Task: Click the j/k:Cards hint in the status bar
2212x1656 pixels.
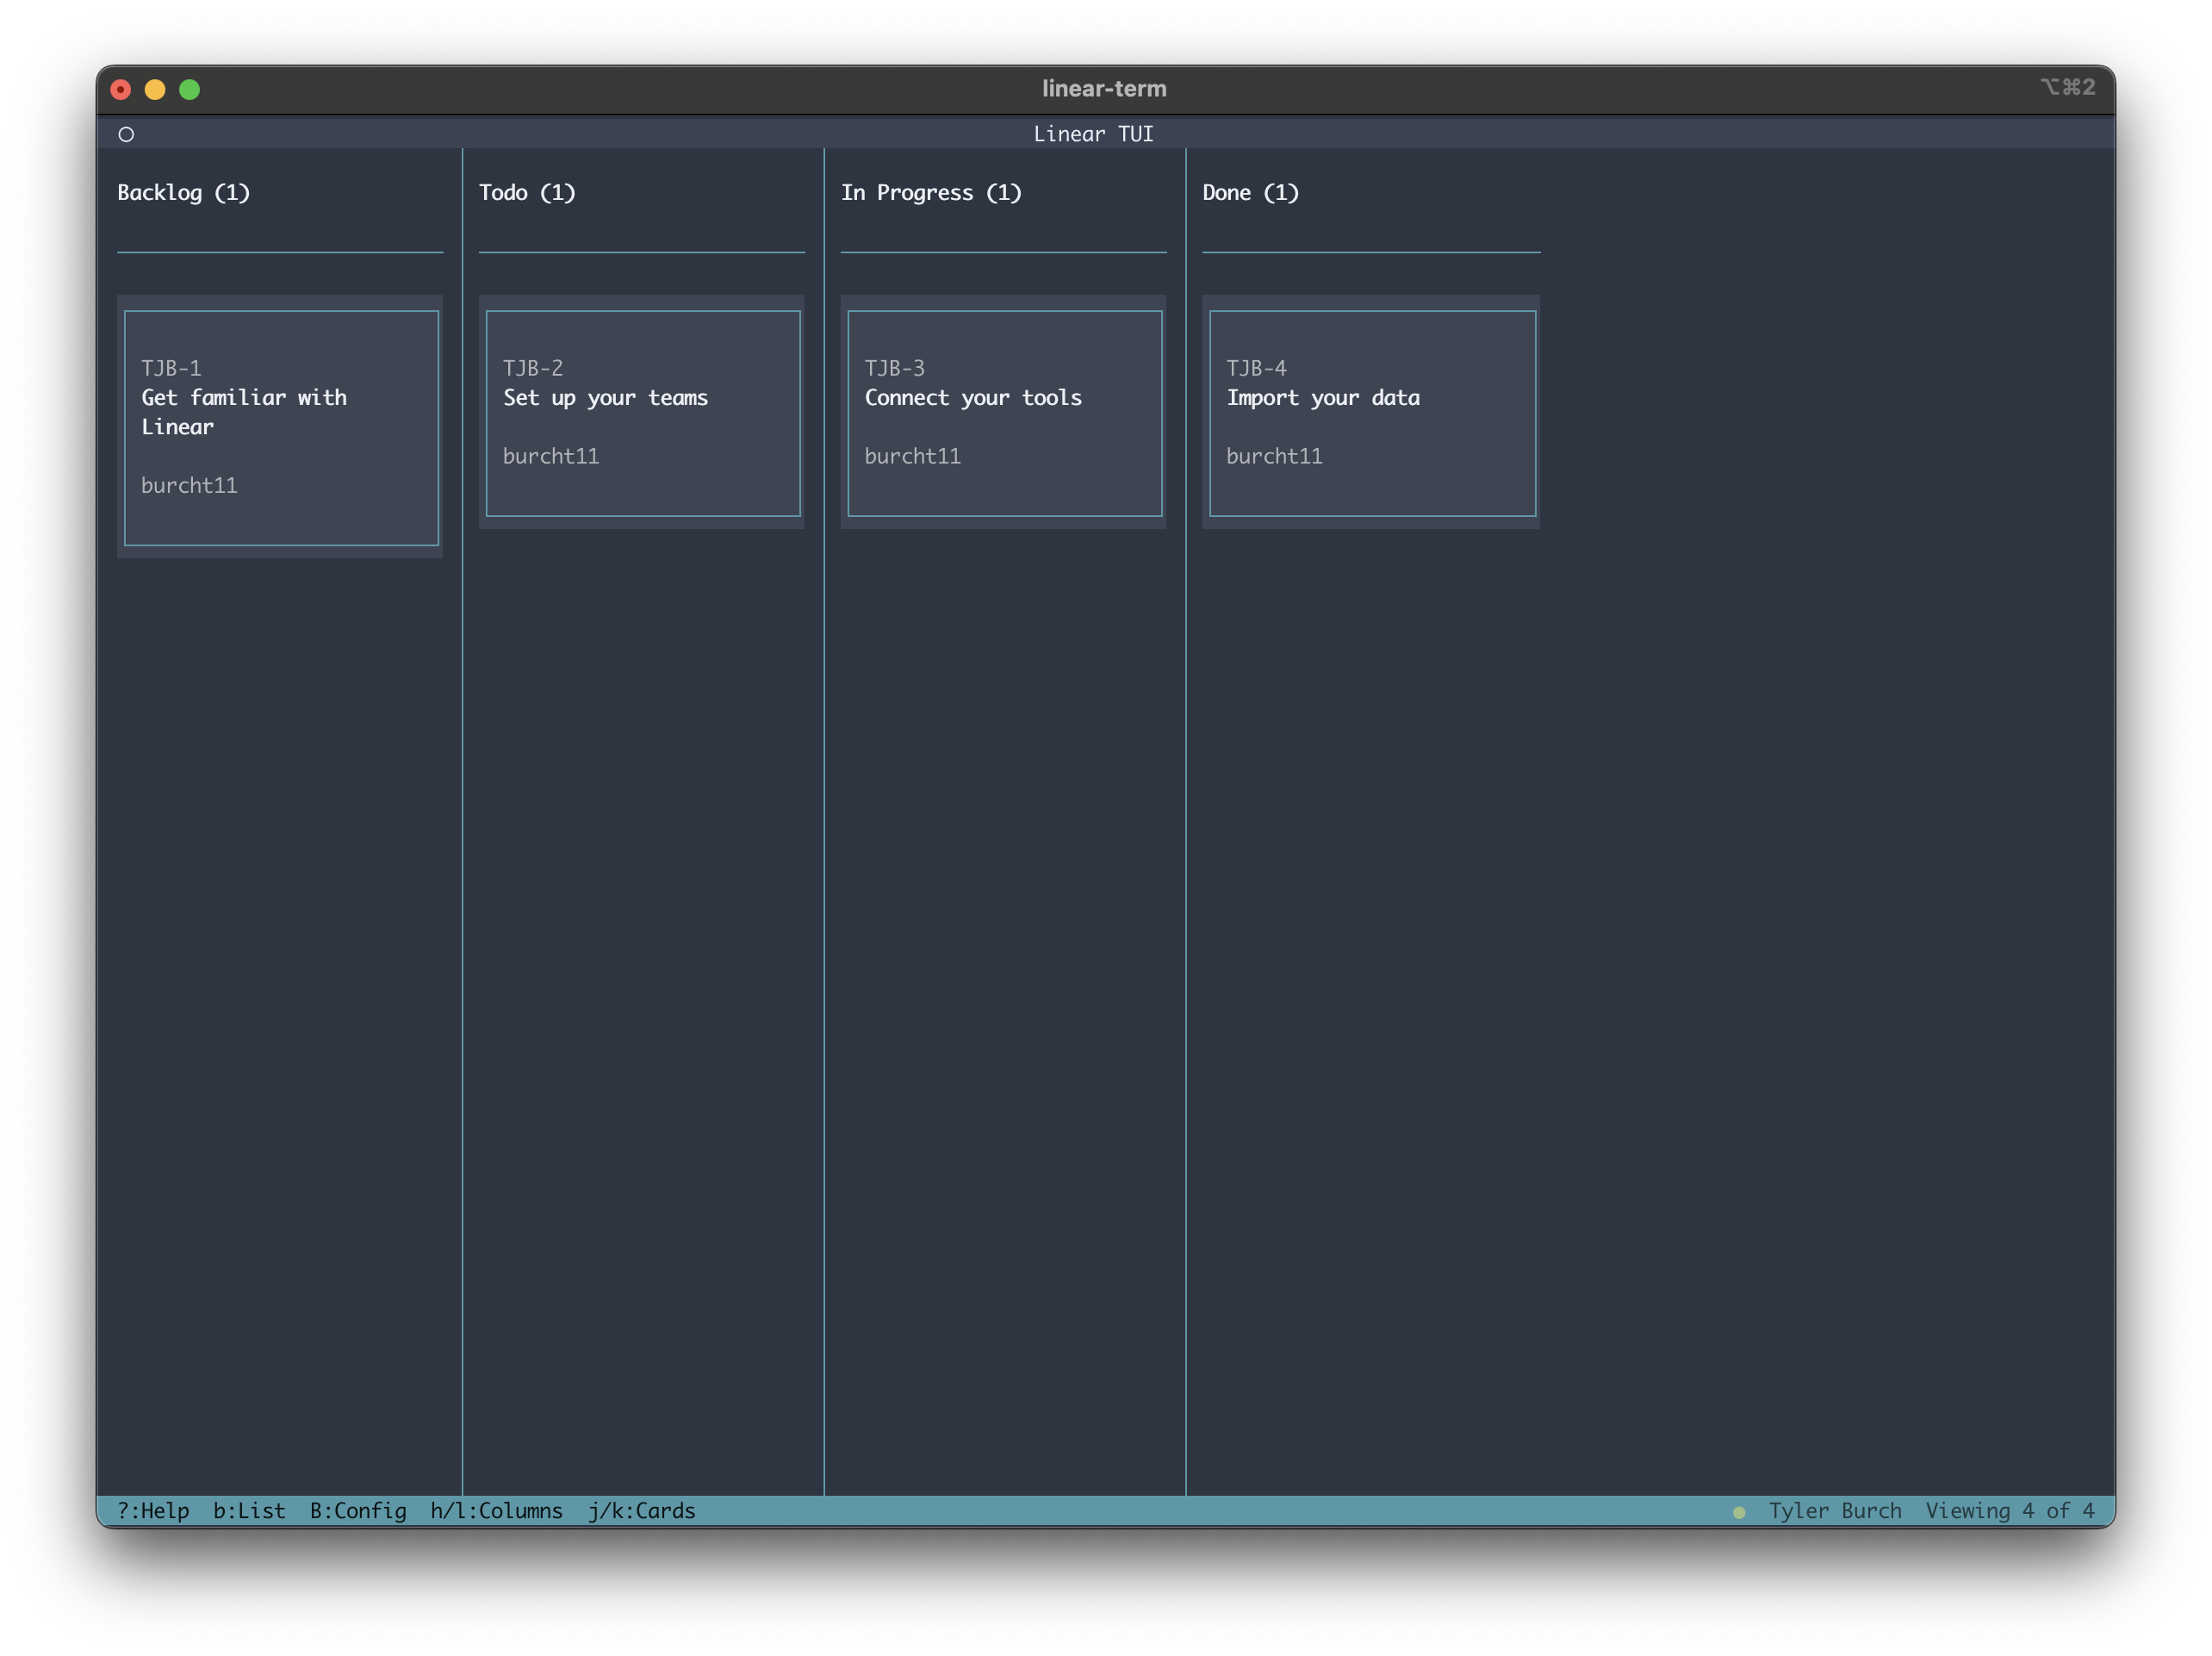Action: pyautogui.click(x=642, y=1511)
